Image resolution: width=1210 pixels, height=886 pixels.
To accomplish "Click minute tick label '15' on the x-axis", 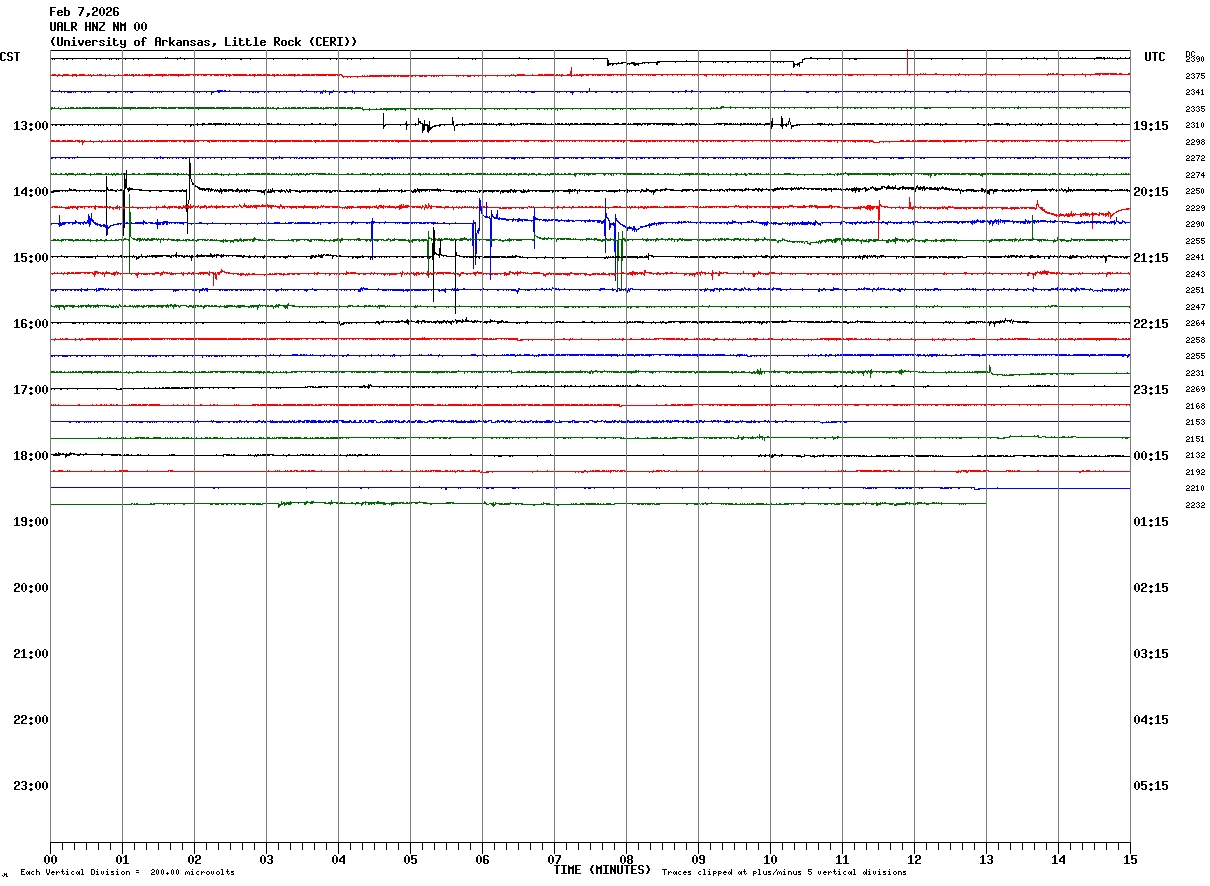I will (1130, 859).
